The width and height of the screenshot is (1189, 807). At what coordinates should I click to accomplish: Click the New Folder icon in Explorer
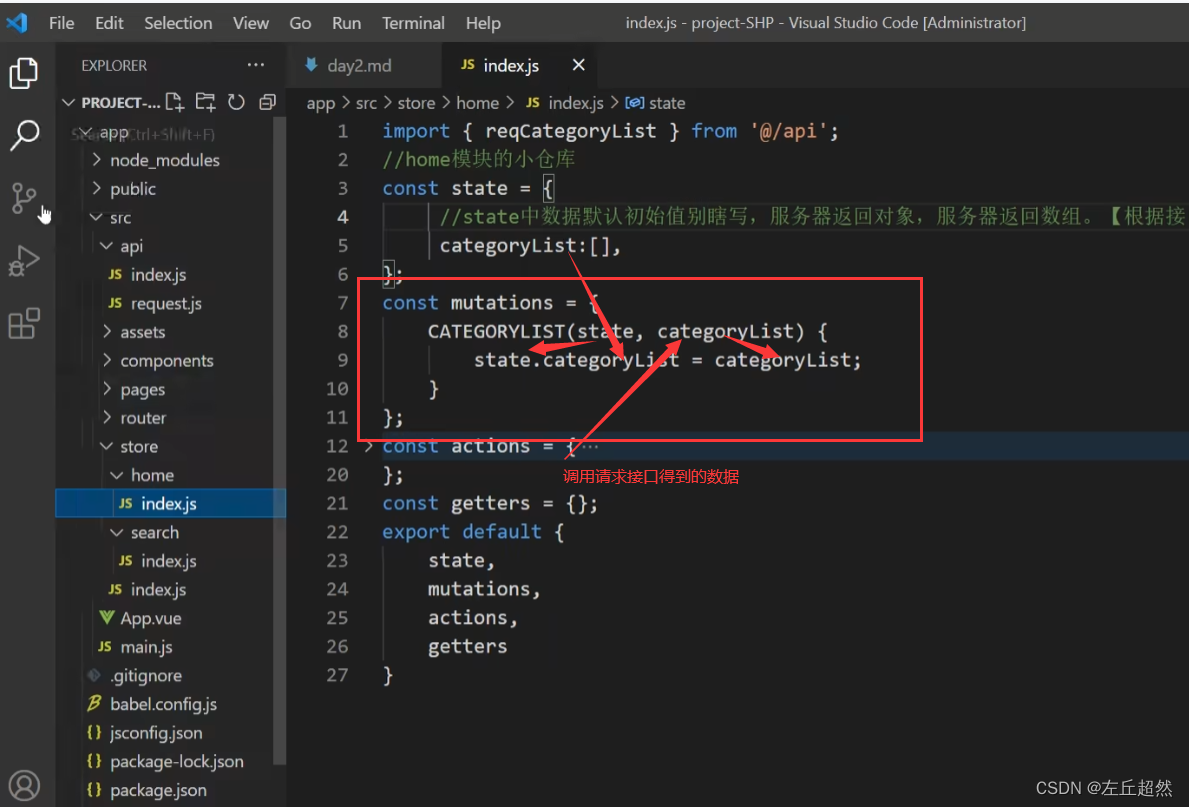point(205,102)
